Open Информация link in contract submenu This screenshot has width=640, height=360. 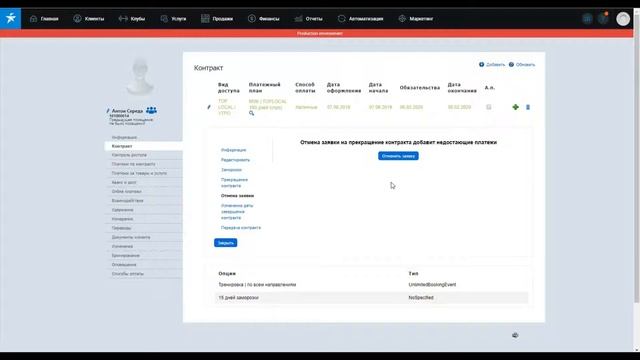click(x=233, y=150)
